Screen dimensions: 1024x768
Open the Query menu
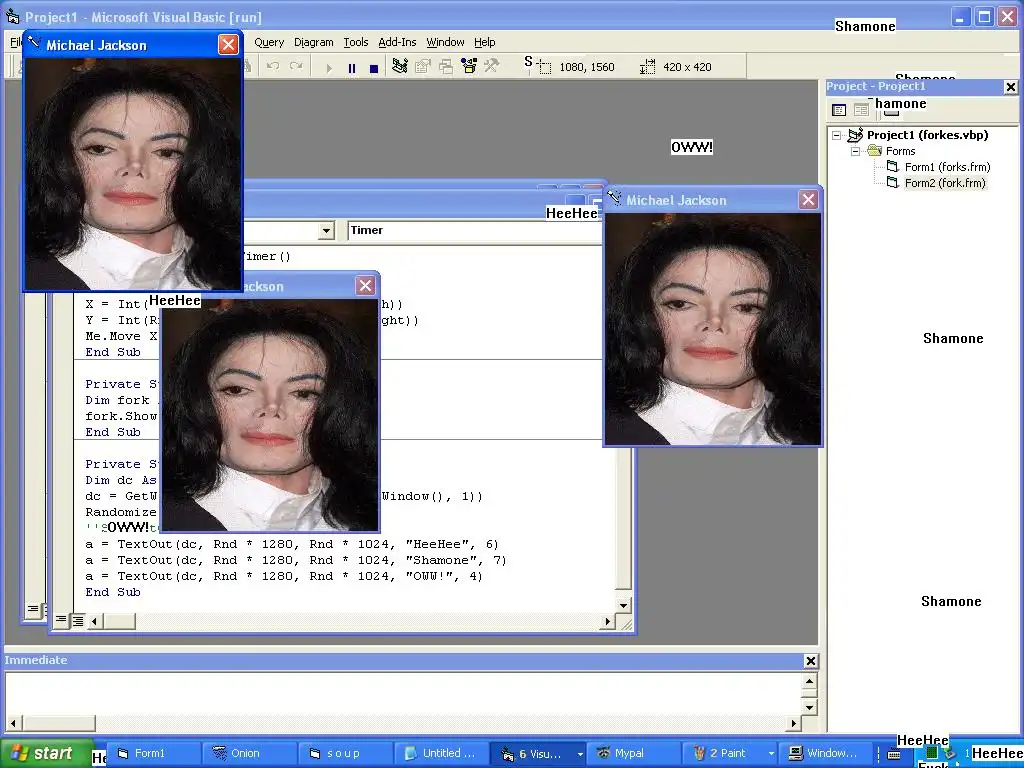(x=269, y=42)
